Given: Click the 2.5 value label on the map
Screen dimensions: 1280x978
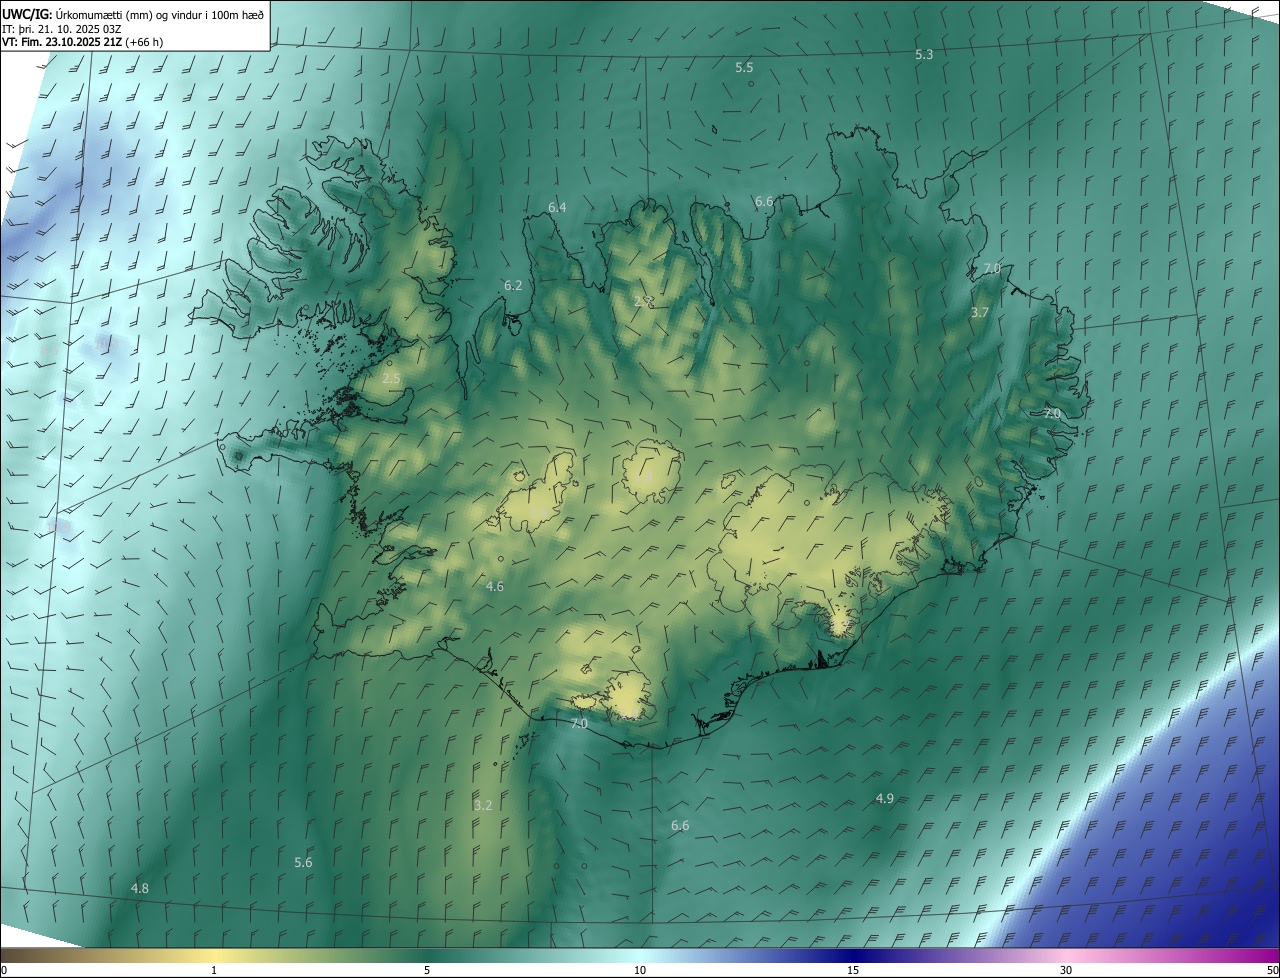Looking at the screenshot, I should 391,378.
